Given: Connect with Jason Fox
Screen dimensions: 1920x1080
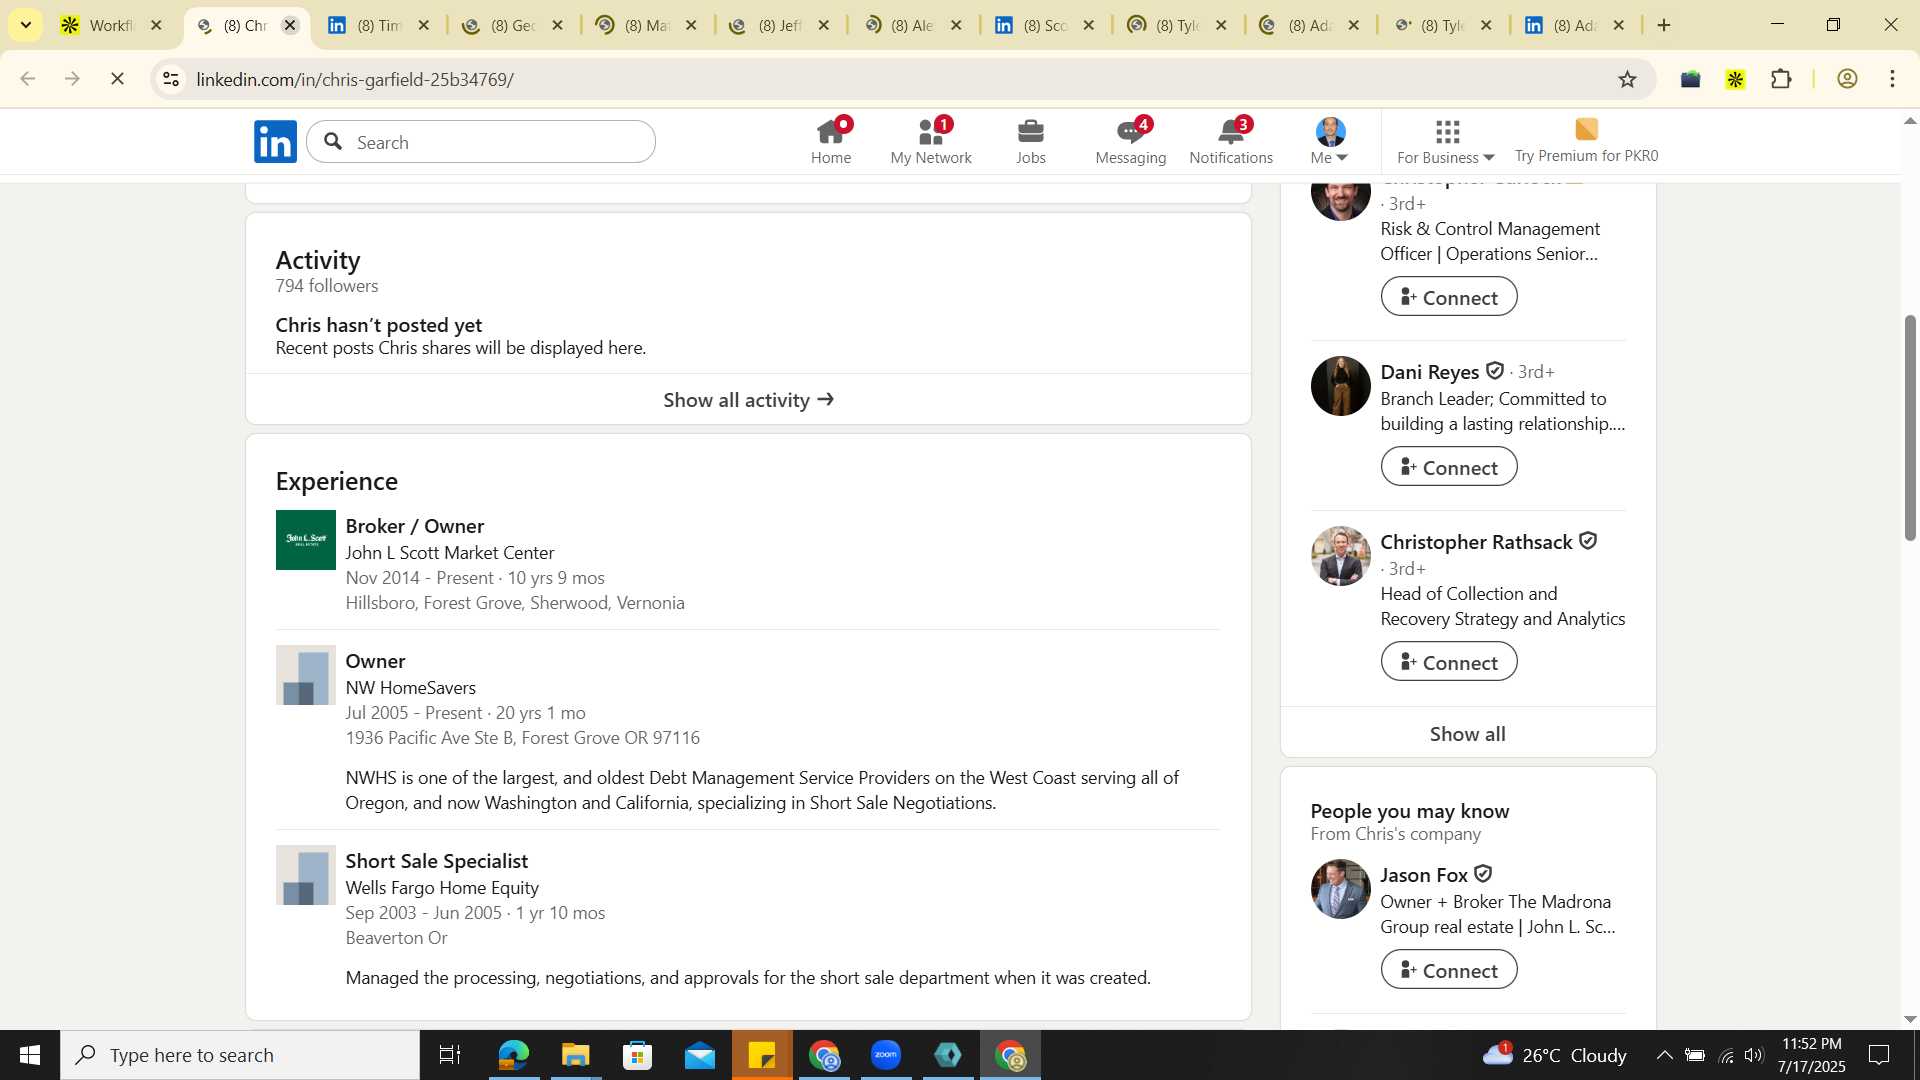Looking at the screenshot, I should (1449, 970).
